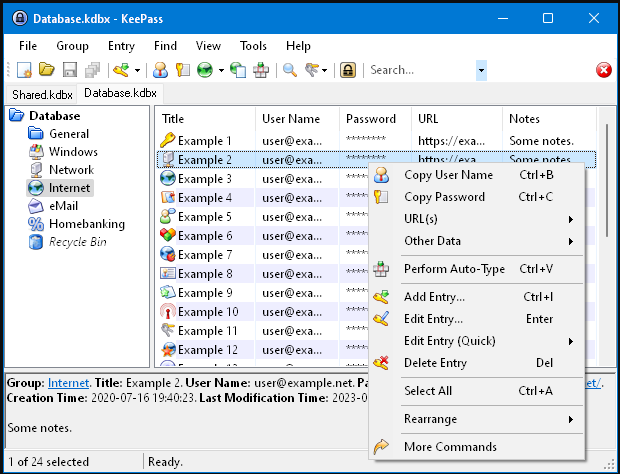The image size is (620, 474).
Task: Click the Internet group link in details pane
Action: (68, 383)
